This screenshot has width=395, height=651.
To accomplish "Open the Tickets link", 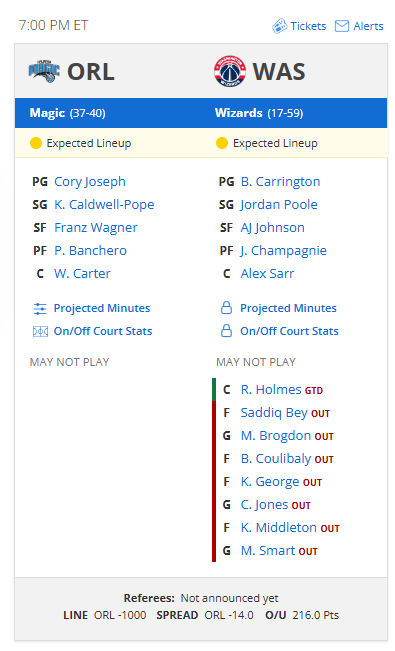I will pos(308,26).
